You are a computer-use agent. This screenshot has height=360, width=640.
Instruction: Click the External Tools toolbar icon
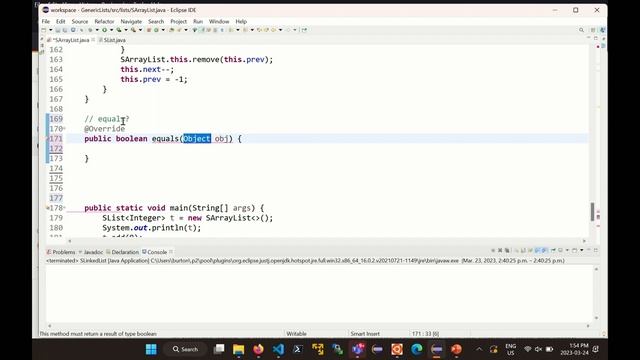click(x=133, y=30)
